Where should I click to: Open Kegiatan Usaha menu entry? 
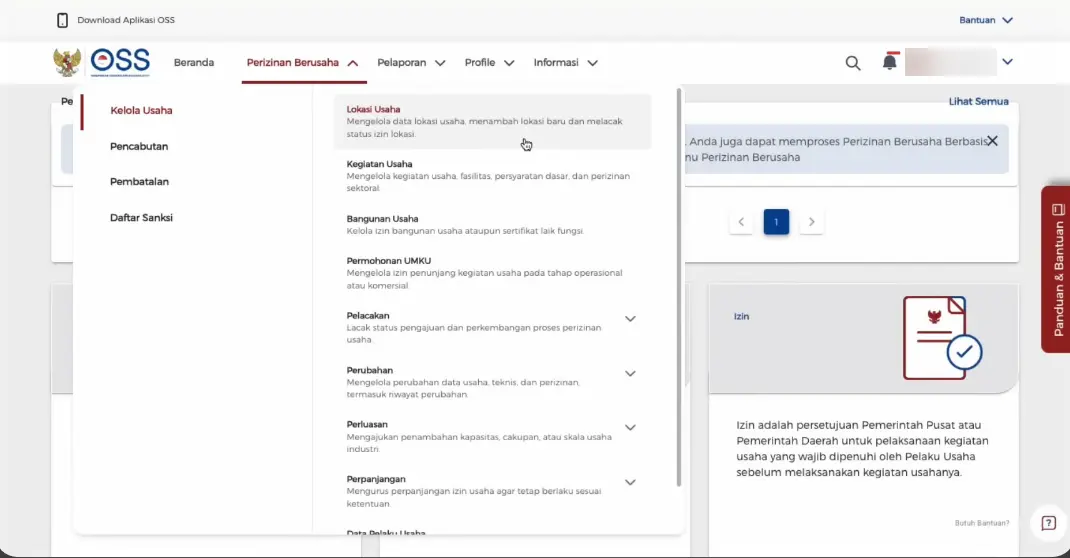(380, 164)
